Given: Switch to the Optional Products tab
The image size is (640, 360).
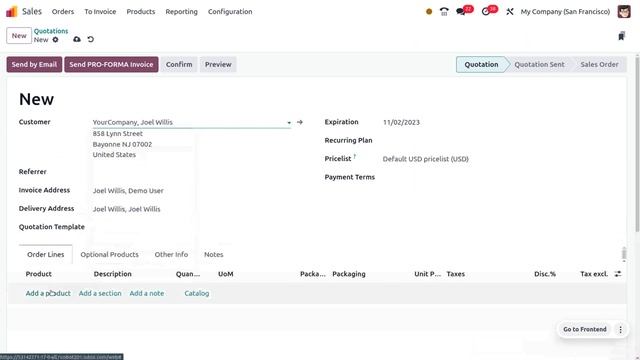Looking at the screenshot, I should point(109,254).
